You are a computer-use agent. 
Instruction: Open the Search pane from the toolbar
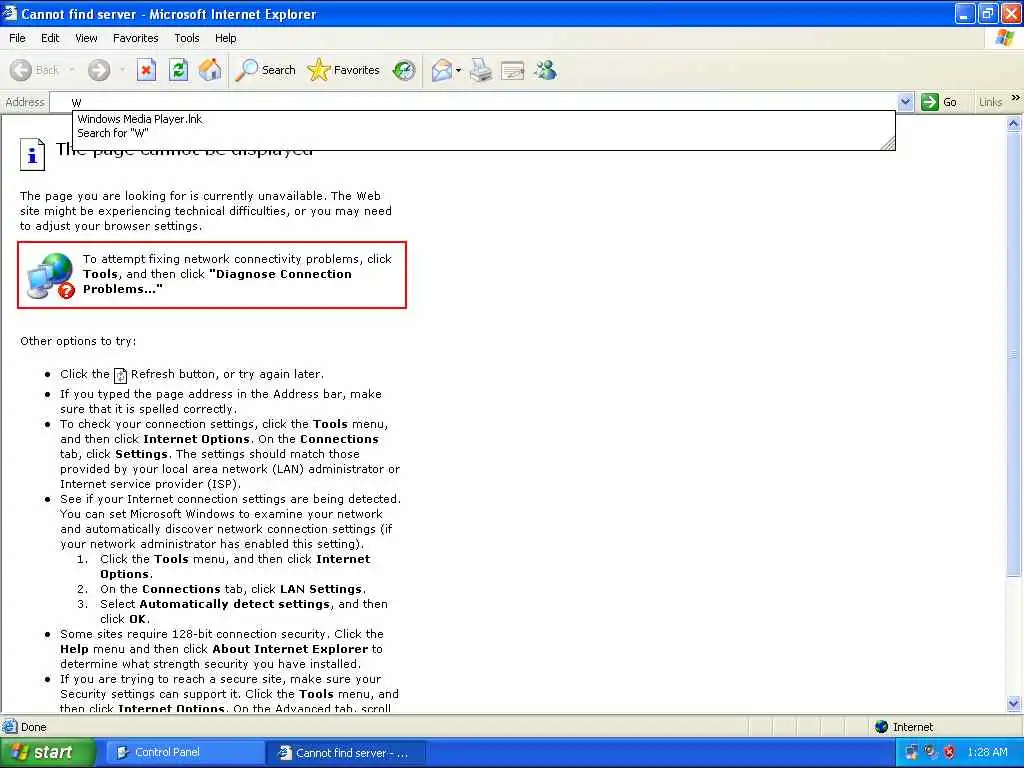(x=265, y=70)
